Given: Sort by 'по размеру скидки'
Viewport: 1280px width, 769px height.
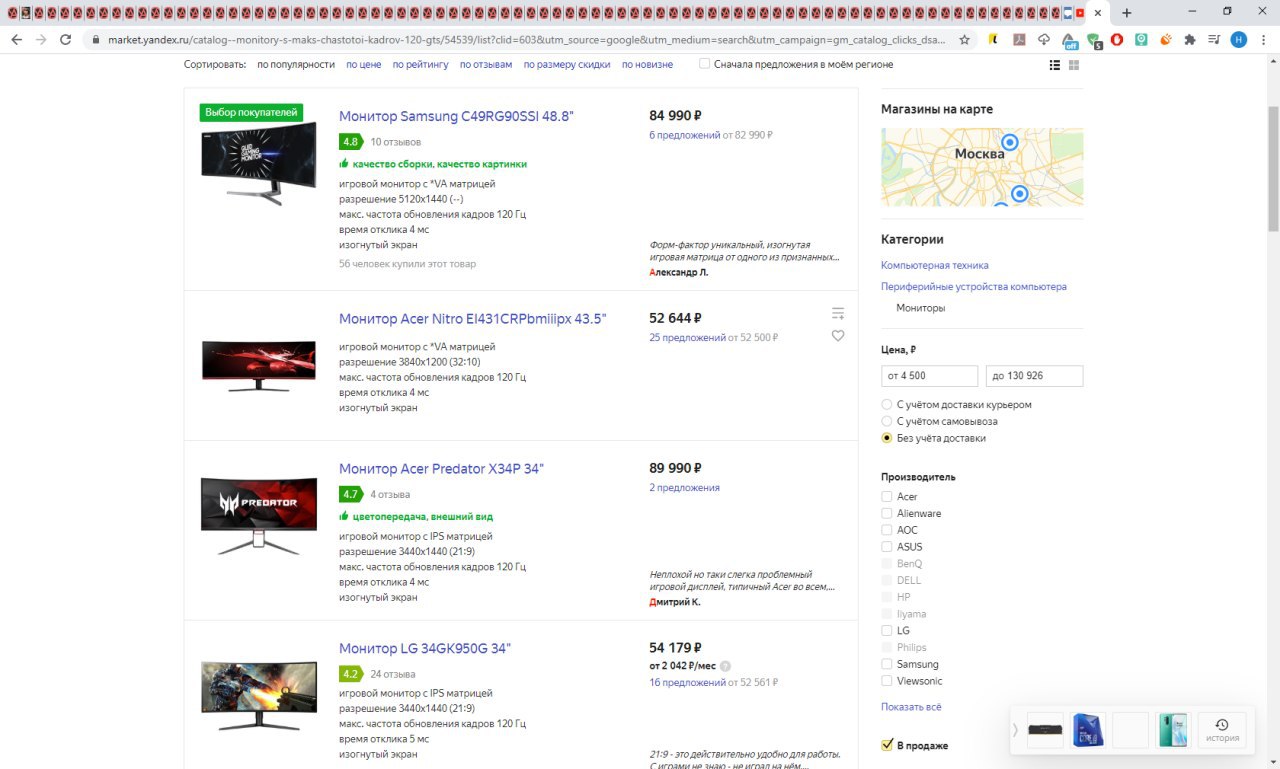Looking at the screenshot, I should [x=567, y=64].
